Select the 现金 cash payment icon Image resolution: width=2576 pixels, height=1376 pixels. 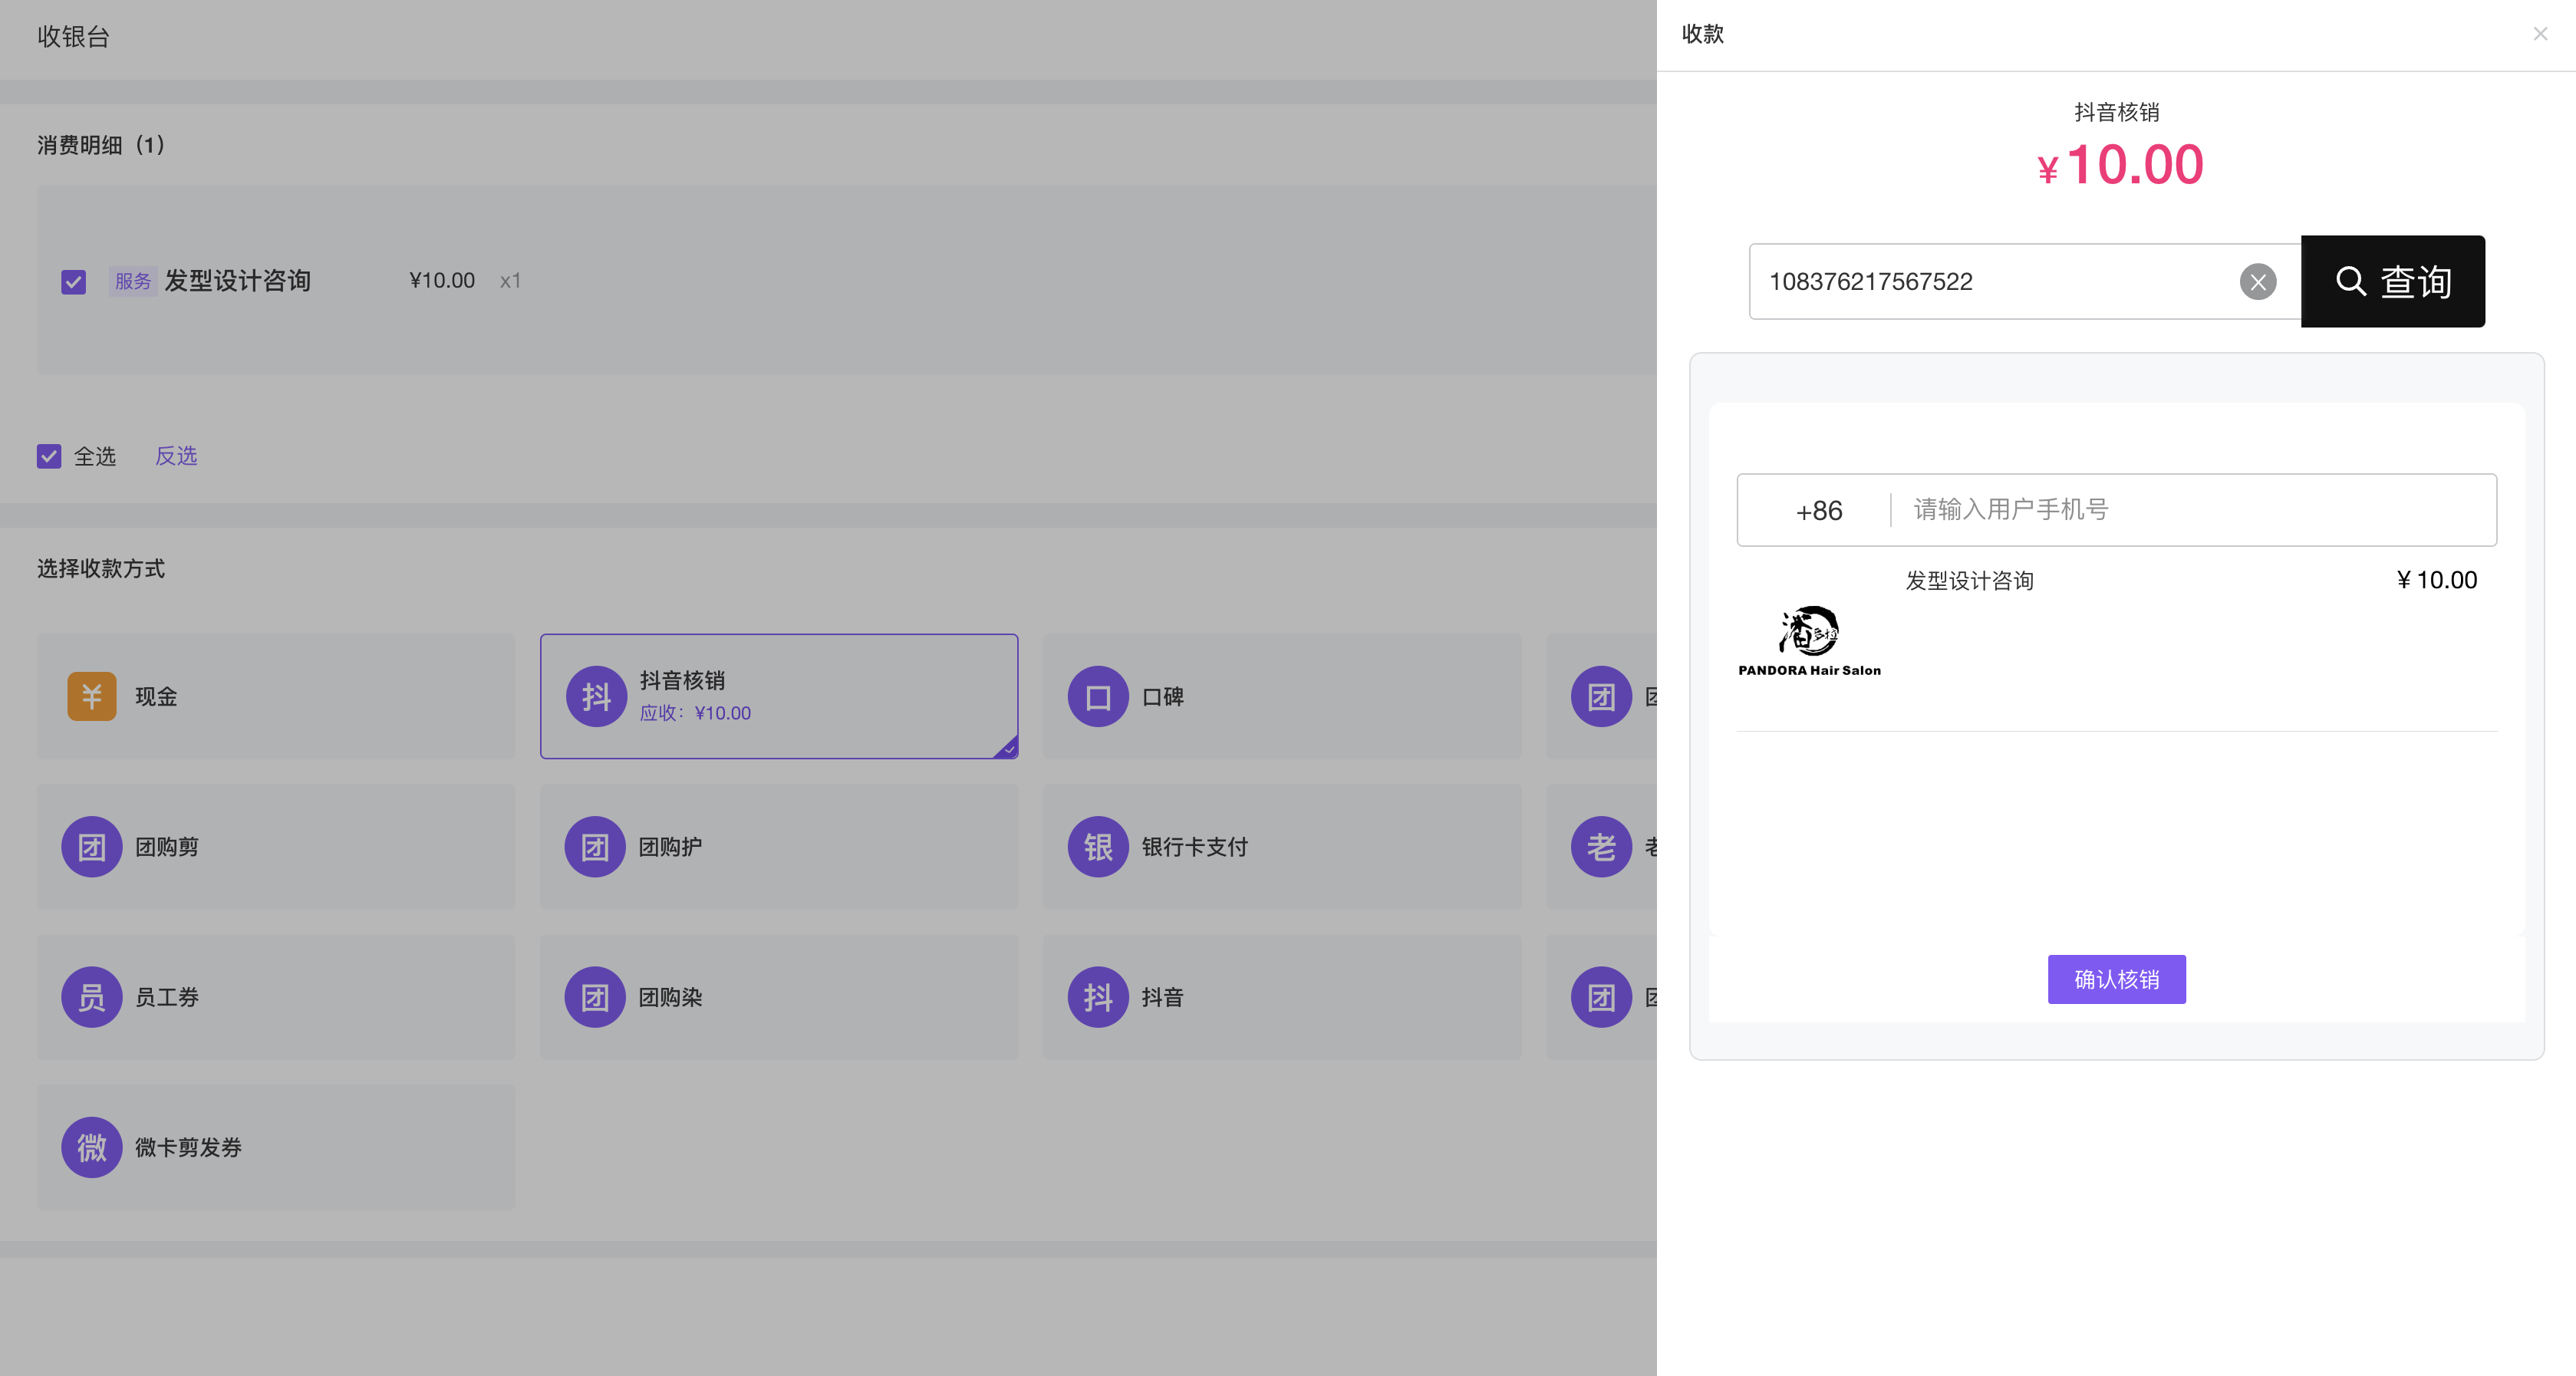pos(92,697)
